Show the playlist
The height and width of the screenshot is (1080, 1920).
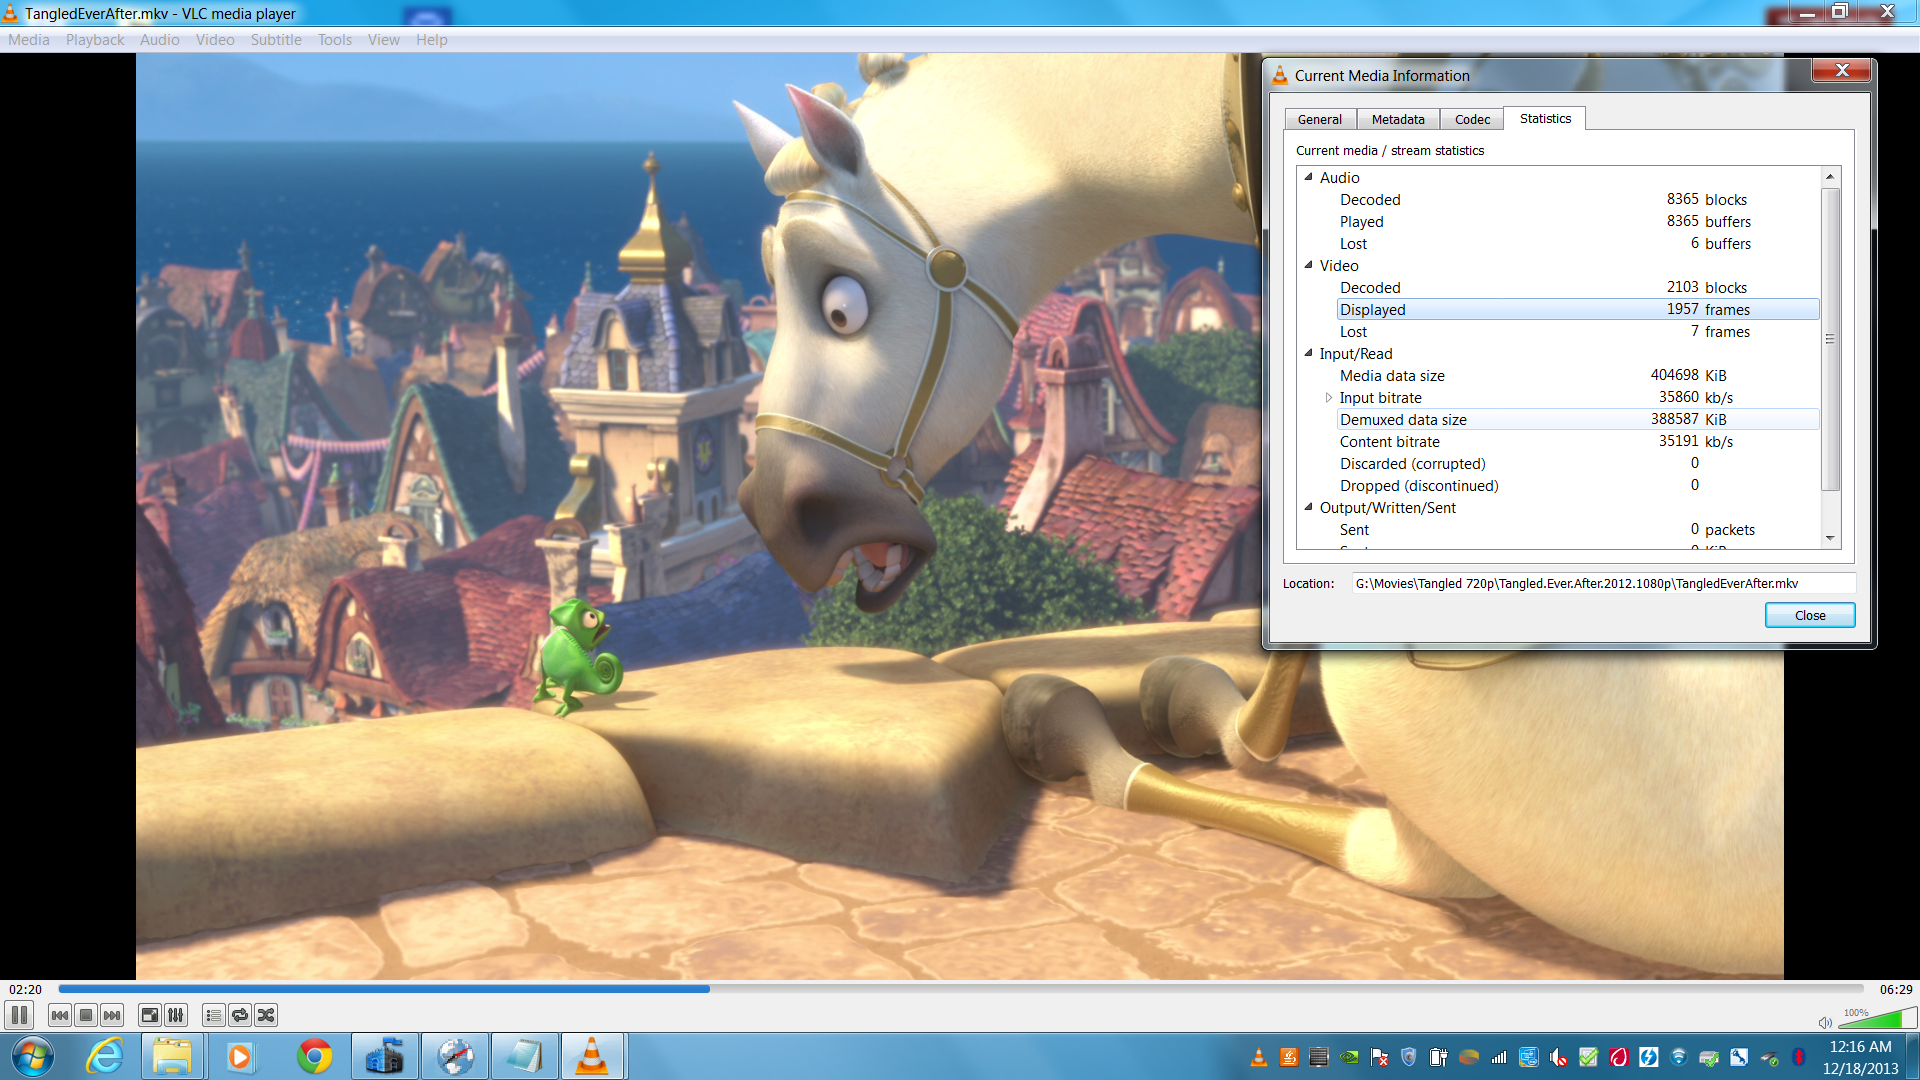tap(213, 1015)
